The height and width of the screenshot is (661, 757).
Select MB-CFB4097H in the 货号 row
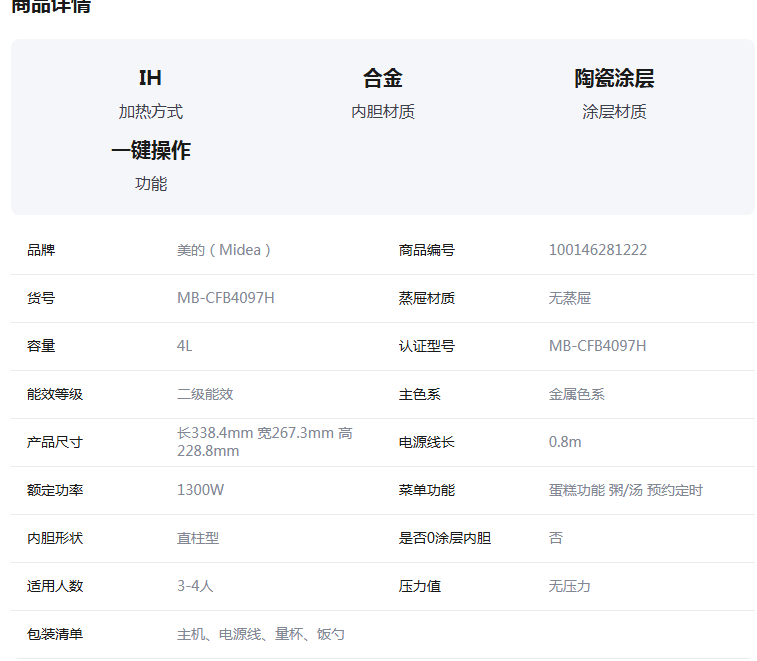click(x=225, y=298)
